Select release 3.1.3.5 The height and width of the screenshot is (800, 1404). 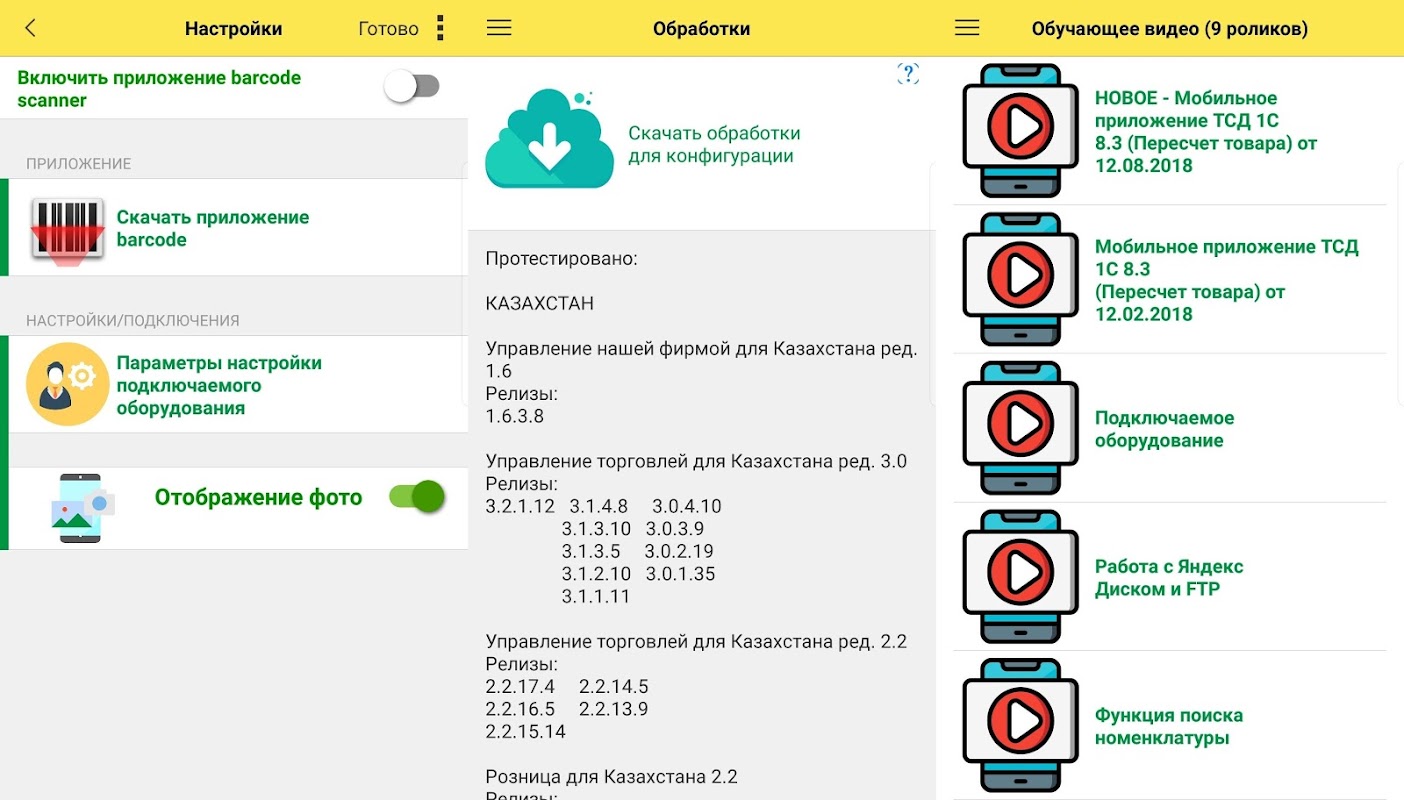click(x=591, y=552)
